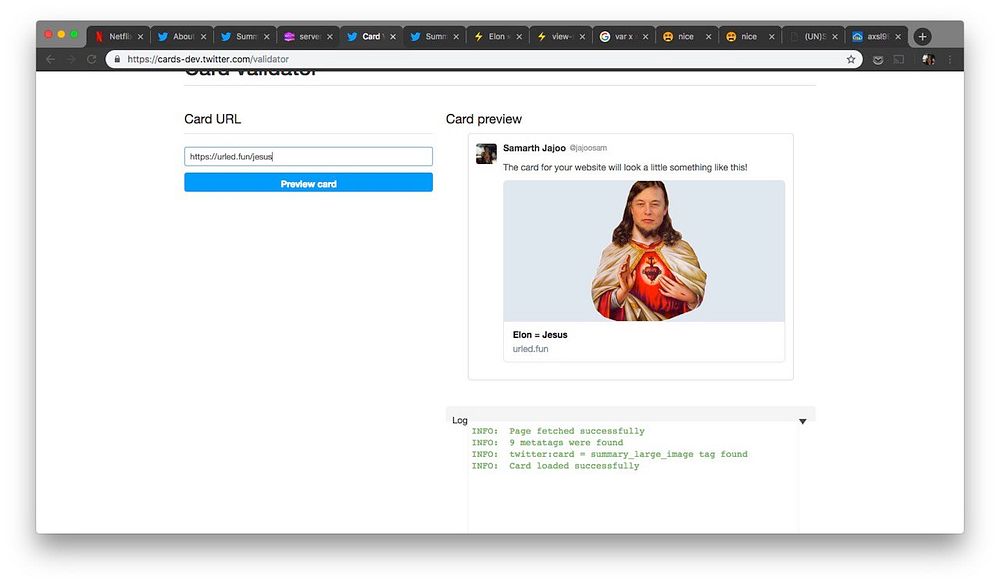Go forward to next page
Image resolution: width=1000 pixels, height=585 pixels.
point(71,59)
